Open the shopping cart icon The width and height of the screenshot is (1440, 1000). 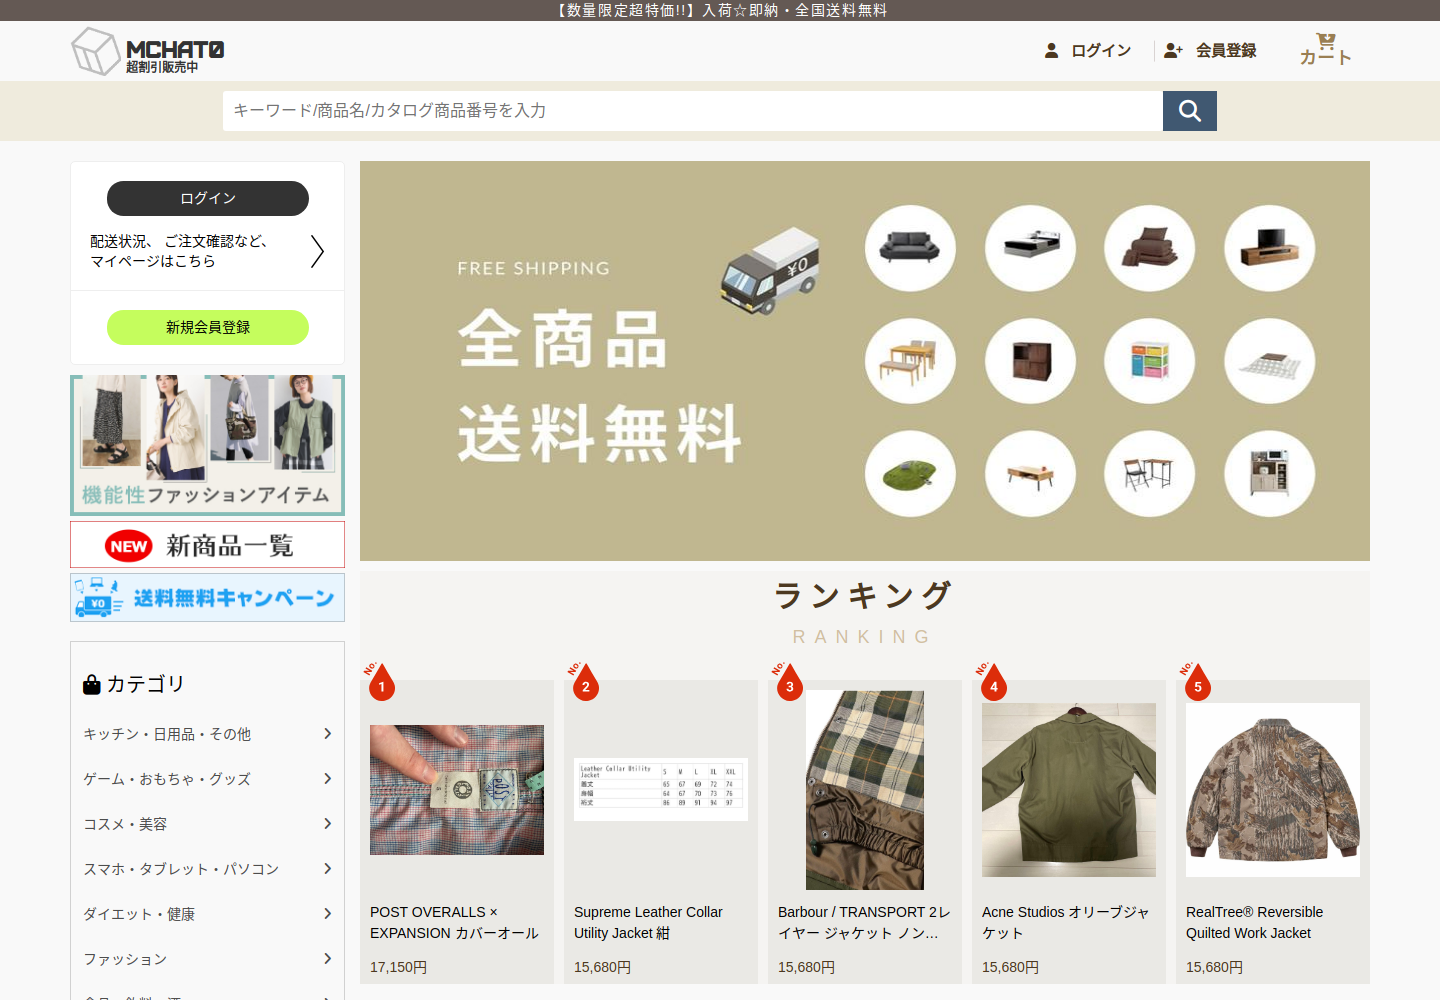(x=1326, y=41)
